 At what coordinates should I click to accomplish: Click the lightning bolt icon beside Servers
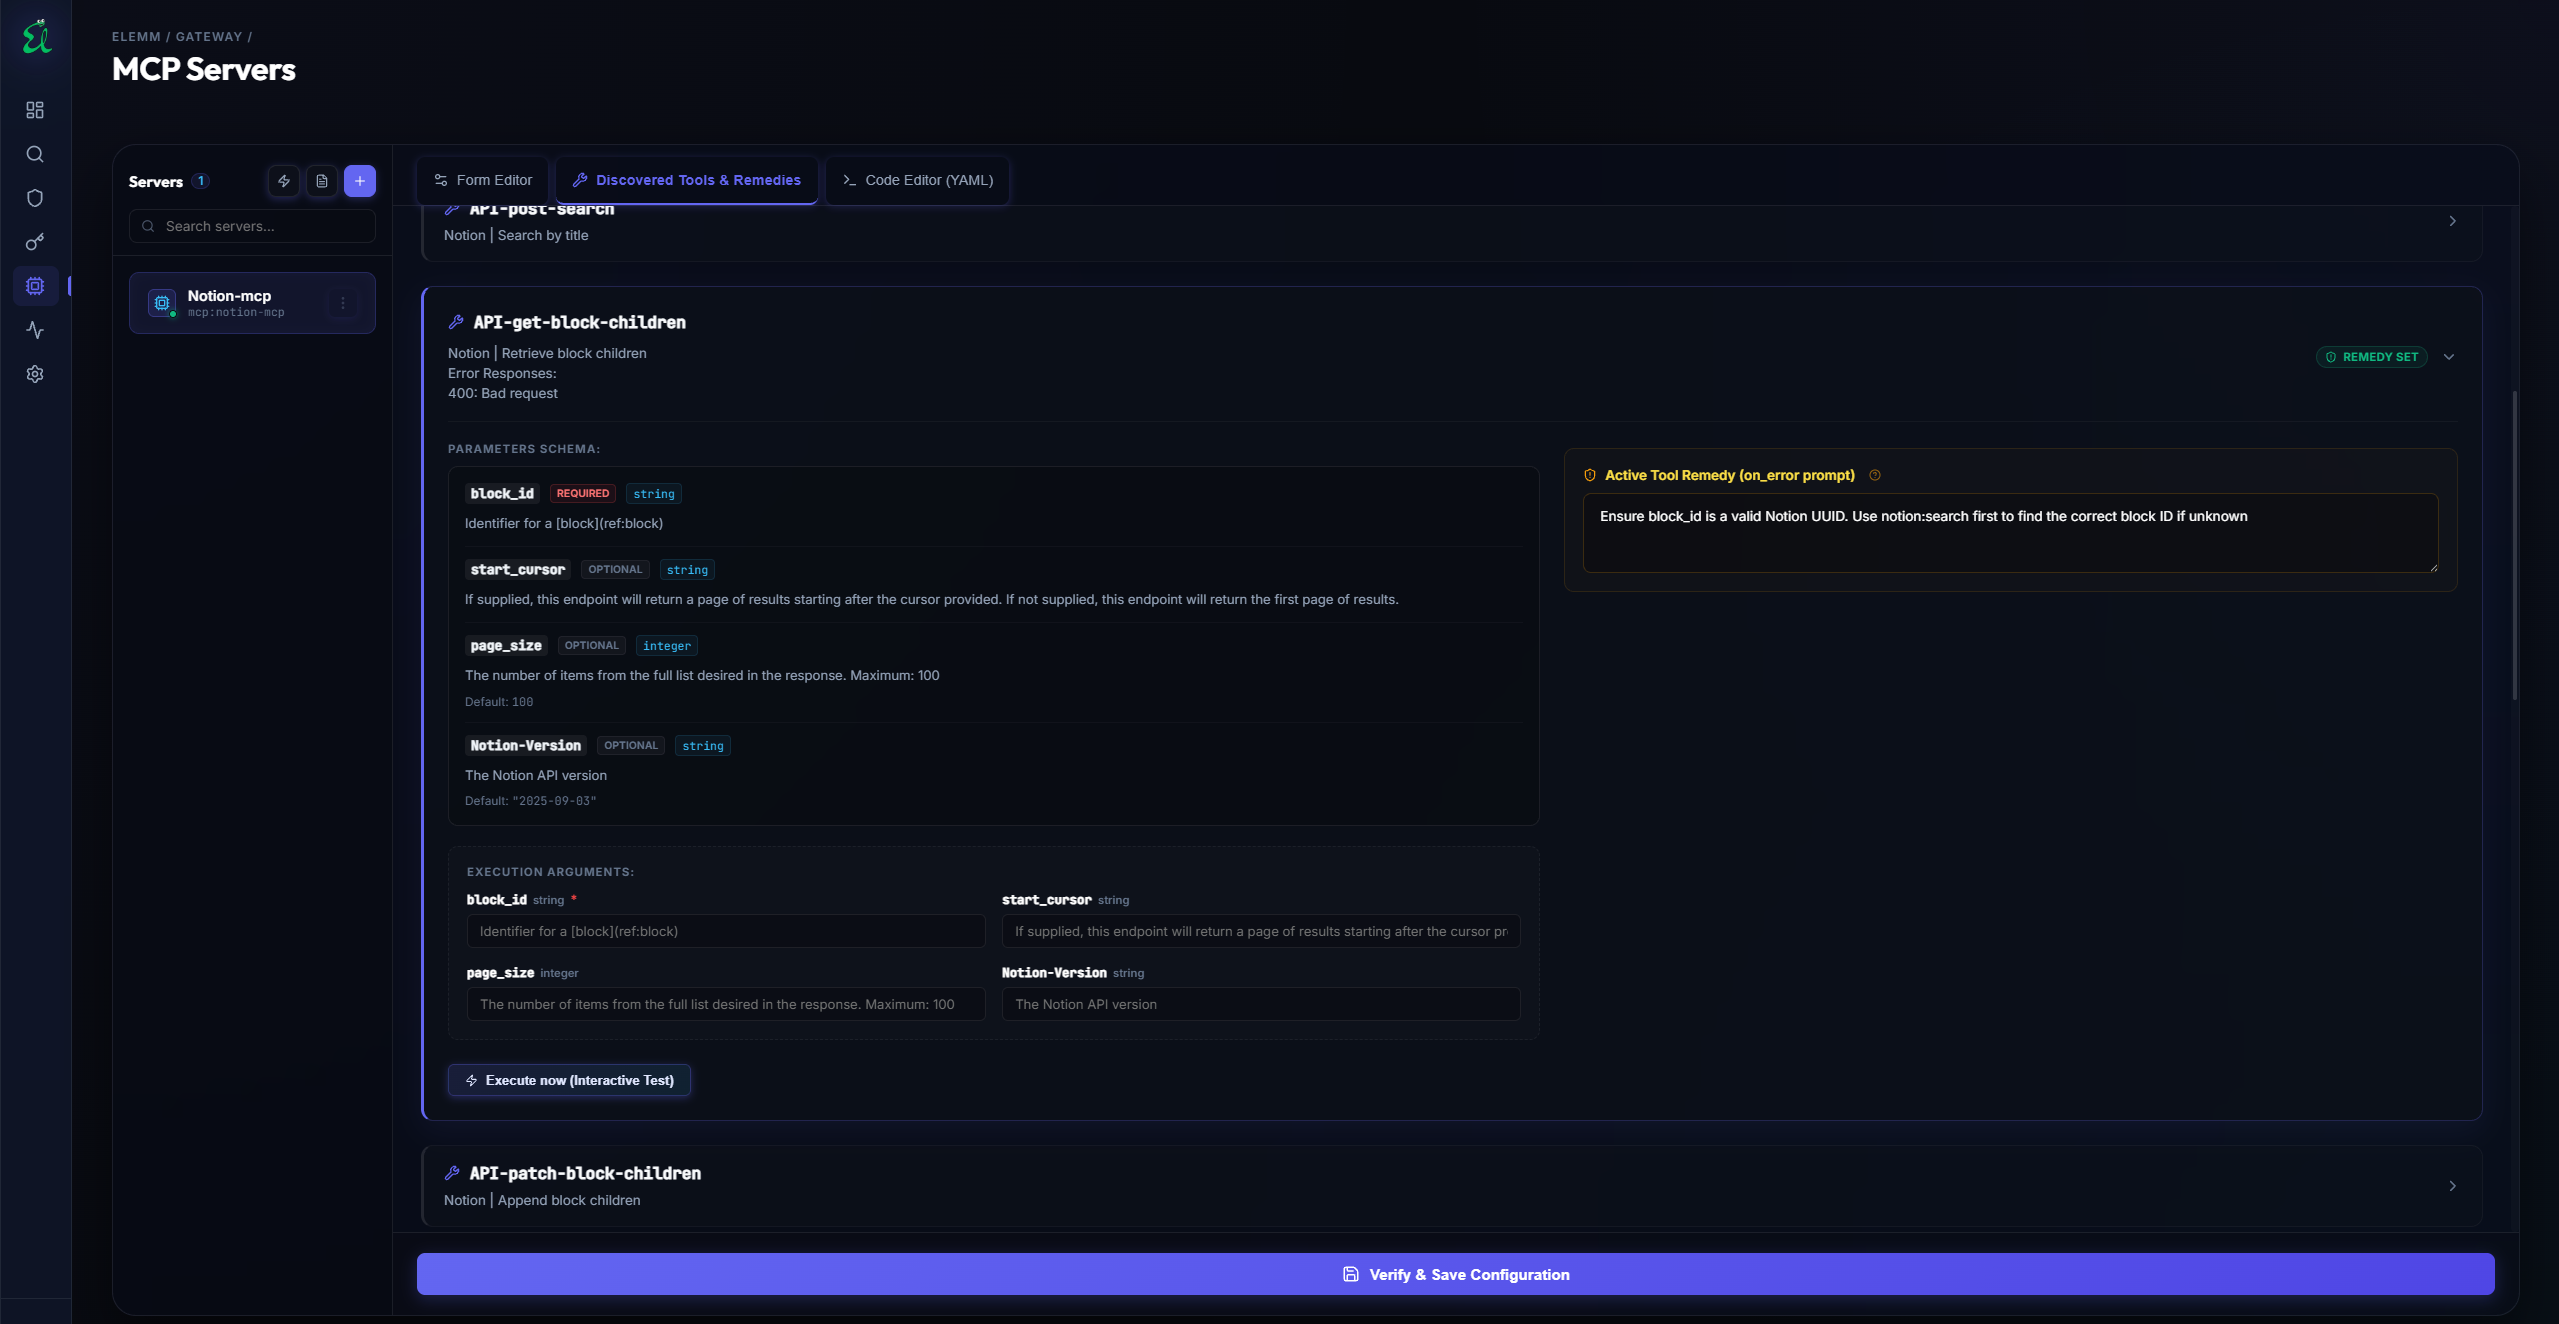click(x=284, y=181)
